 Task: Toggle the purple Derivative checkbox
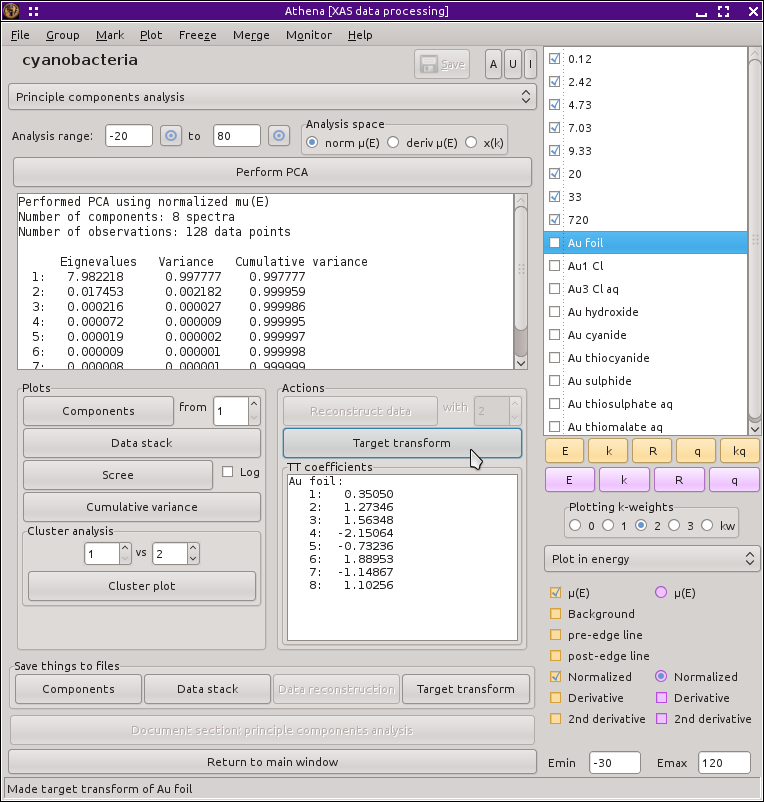[x=661, y=698]
